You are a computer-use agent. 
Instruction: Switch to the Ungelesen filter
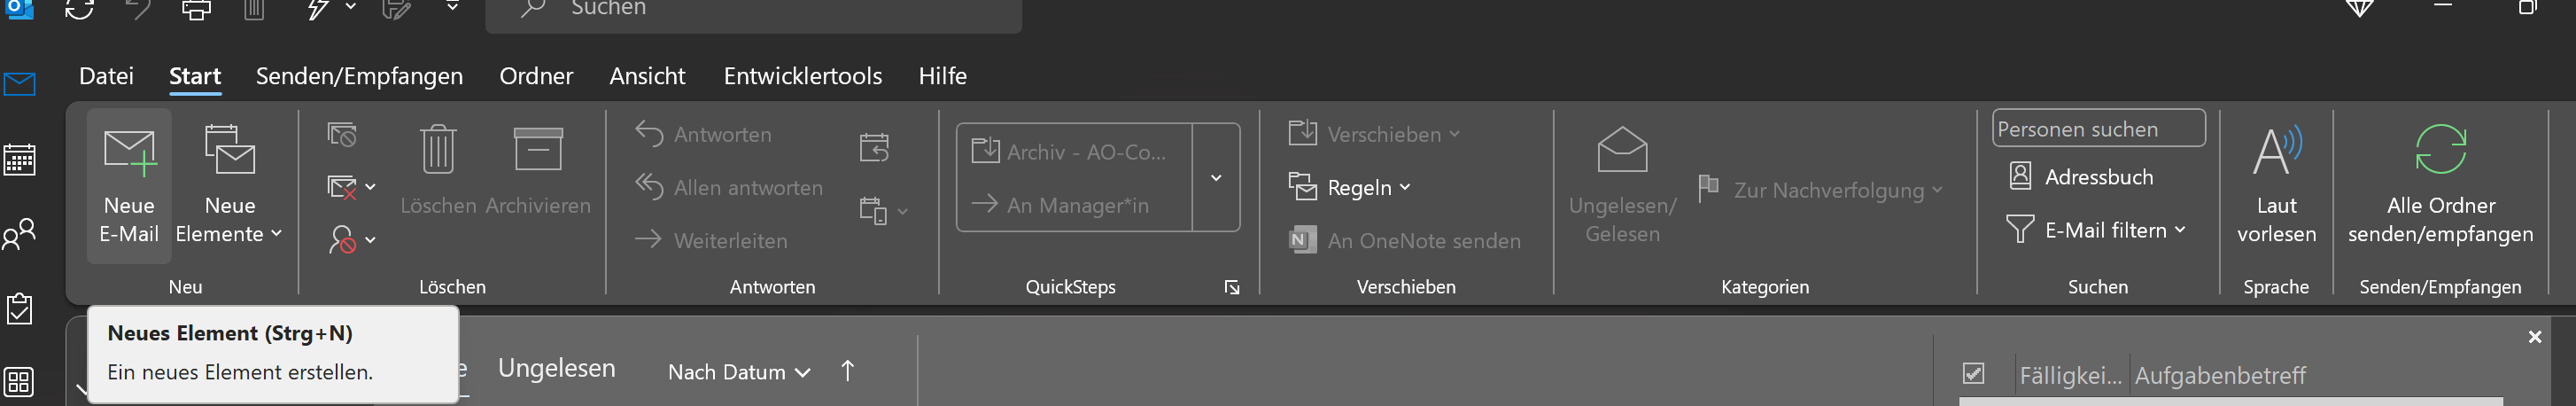point(556,369)
